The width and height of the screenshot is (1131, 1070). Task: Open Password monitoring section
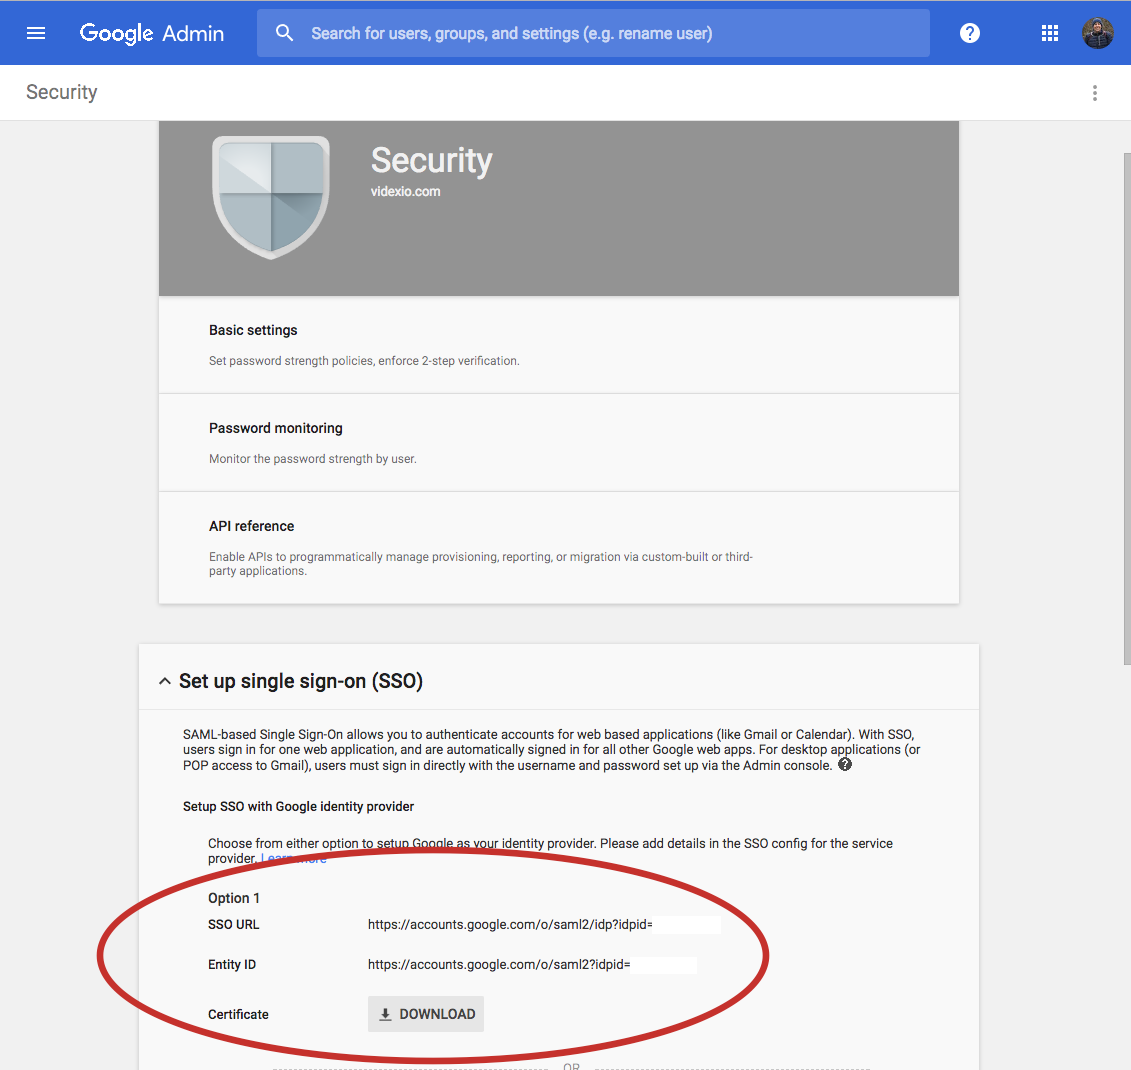(559, 443)
